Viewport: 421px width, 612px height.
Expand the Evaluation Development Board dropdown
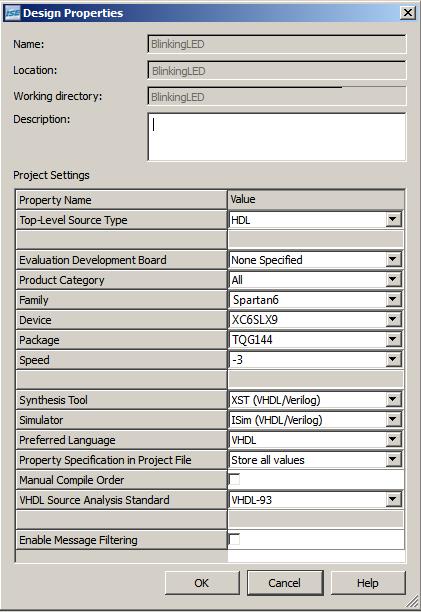393,259
